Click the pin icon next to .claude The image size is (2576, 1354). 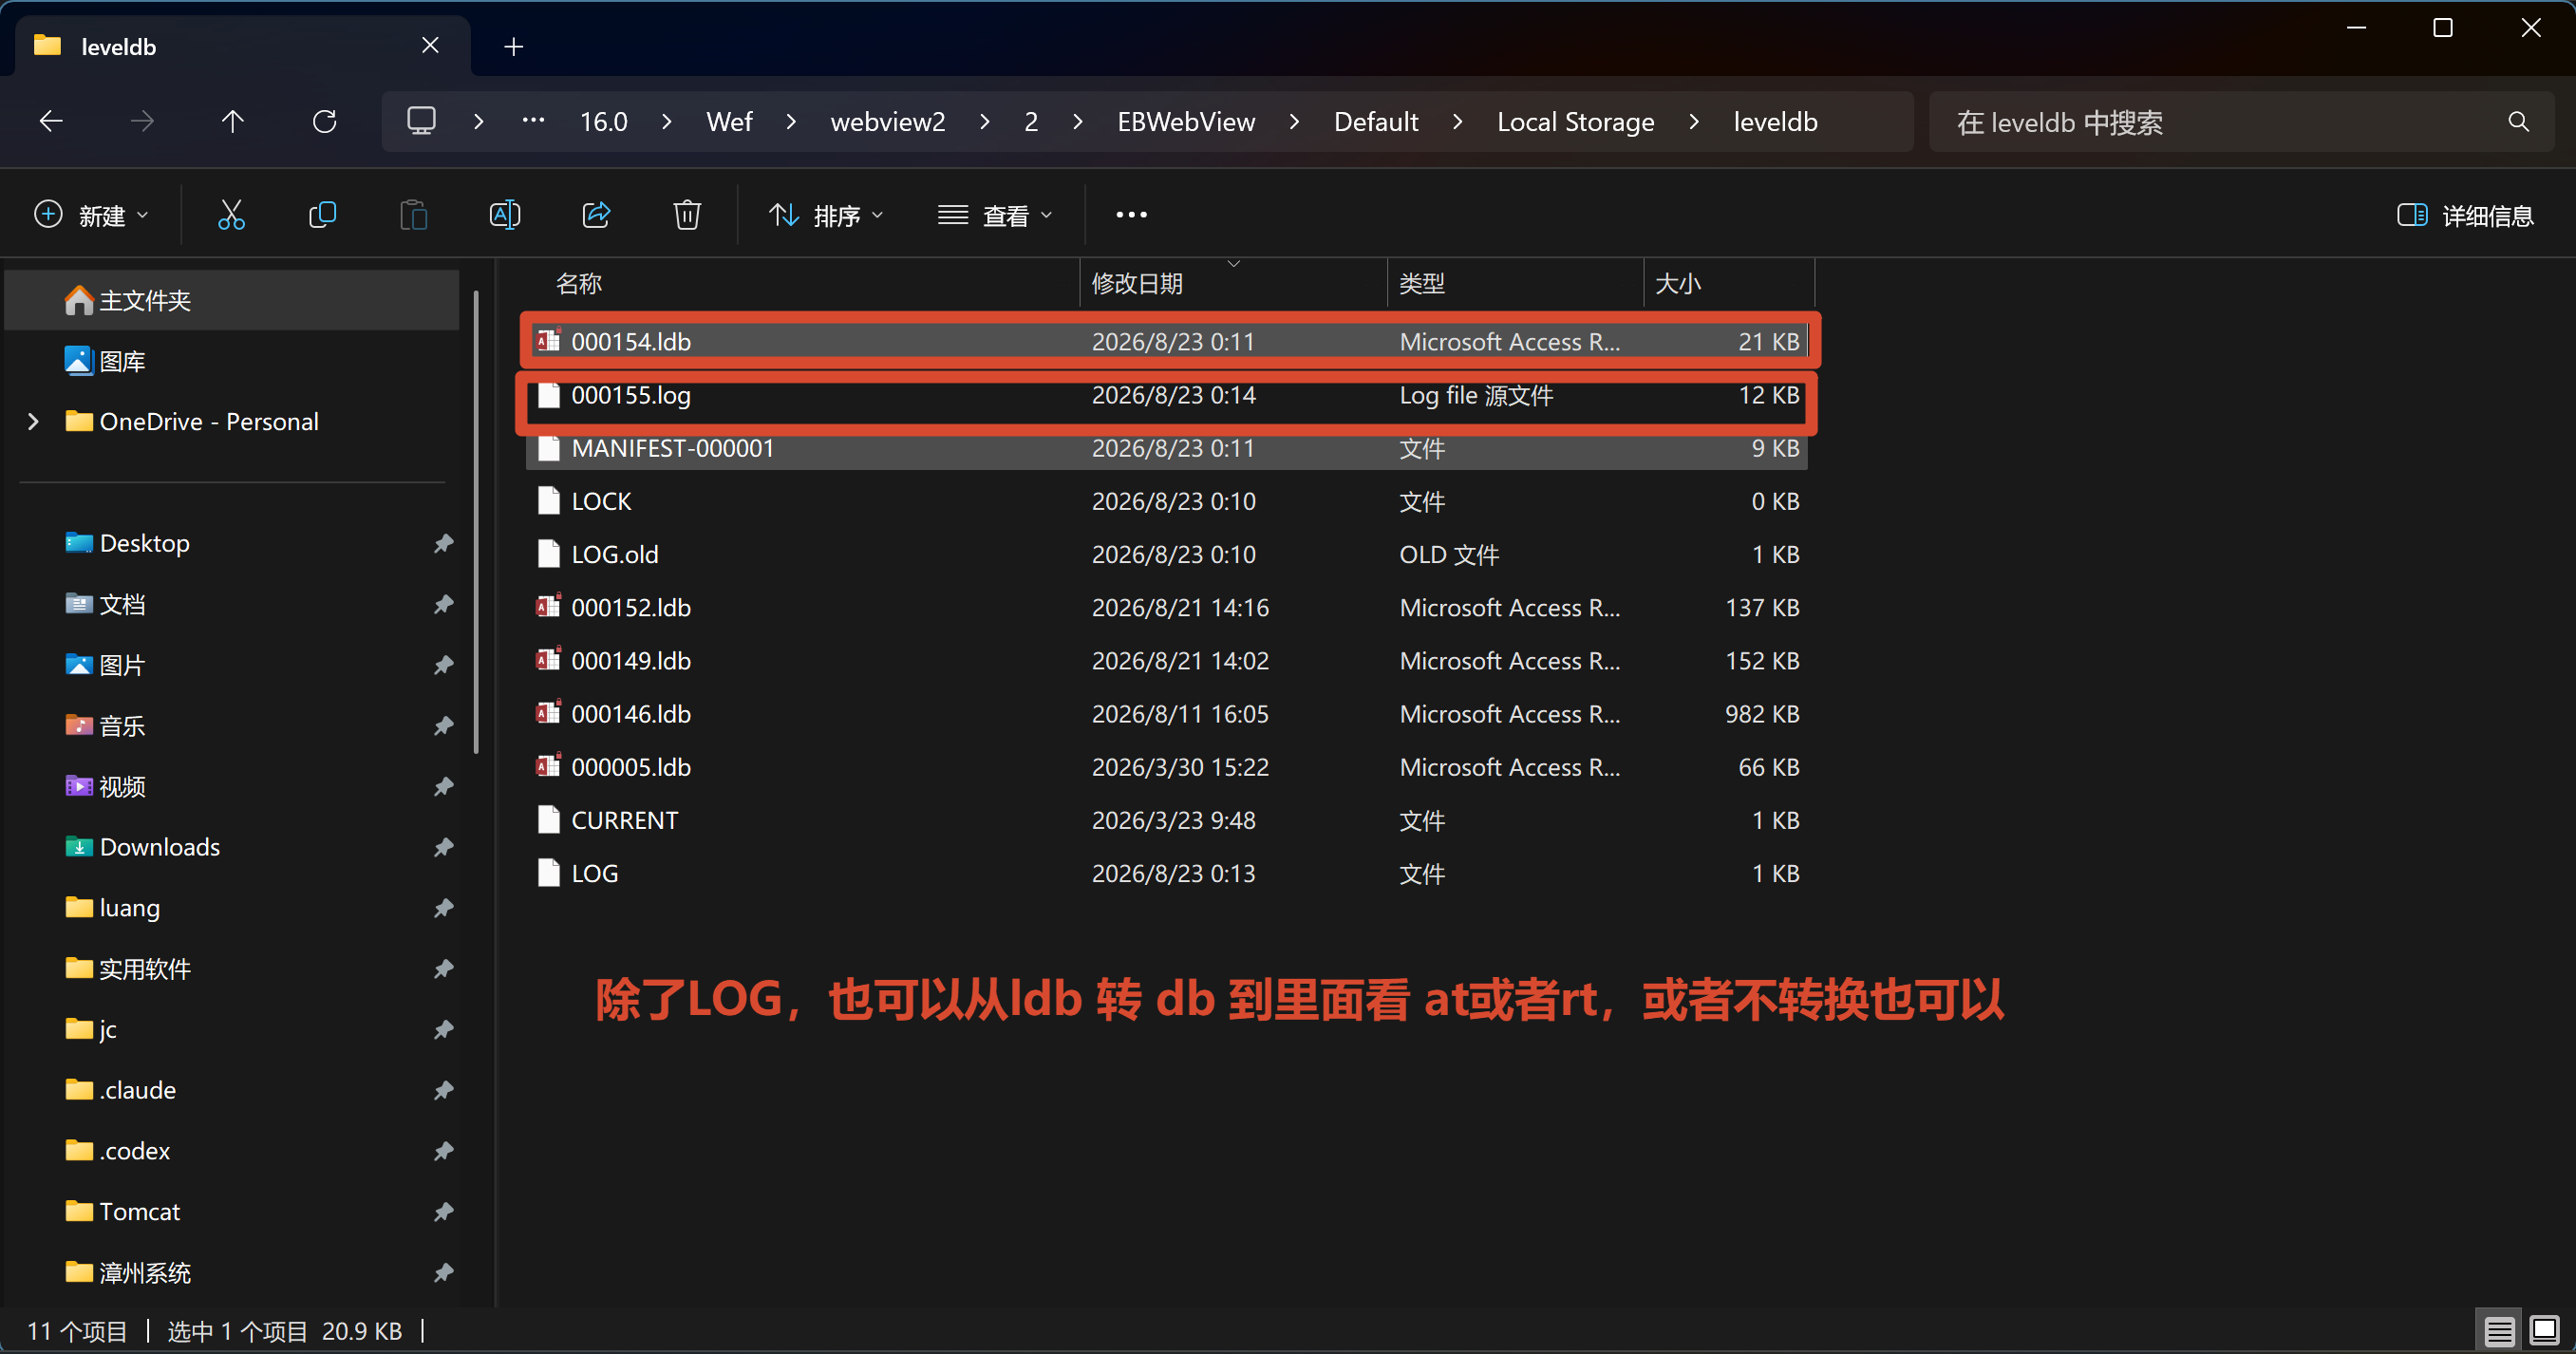tap(443, 1090)
